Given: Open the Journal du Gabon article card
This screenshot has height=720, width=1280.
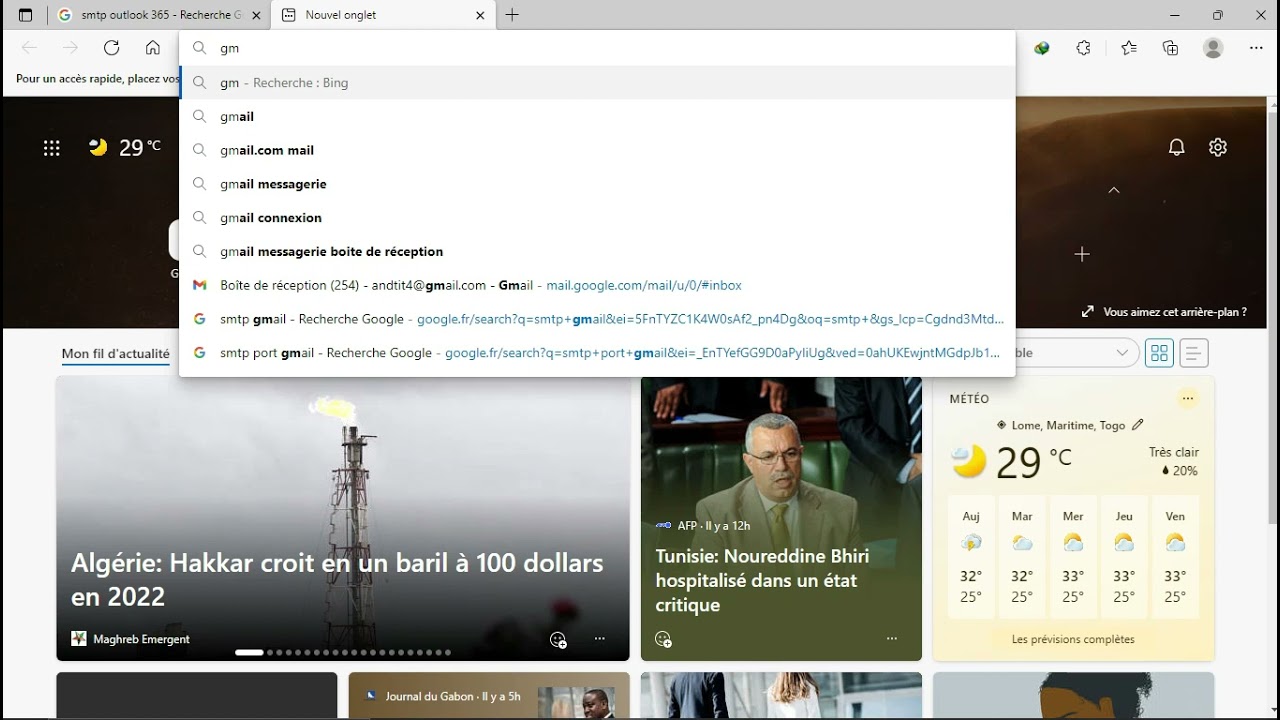Looking at the screenshot, I should [489, 695].
